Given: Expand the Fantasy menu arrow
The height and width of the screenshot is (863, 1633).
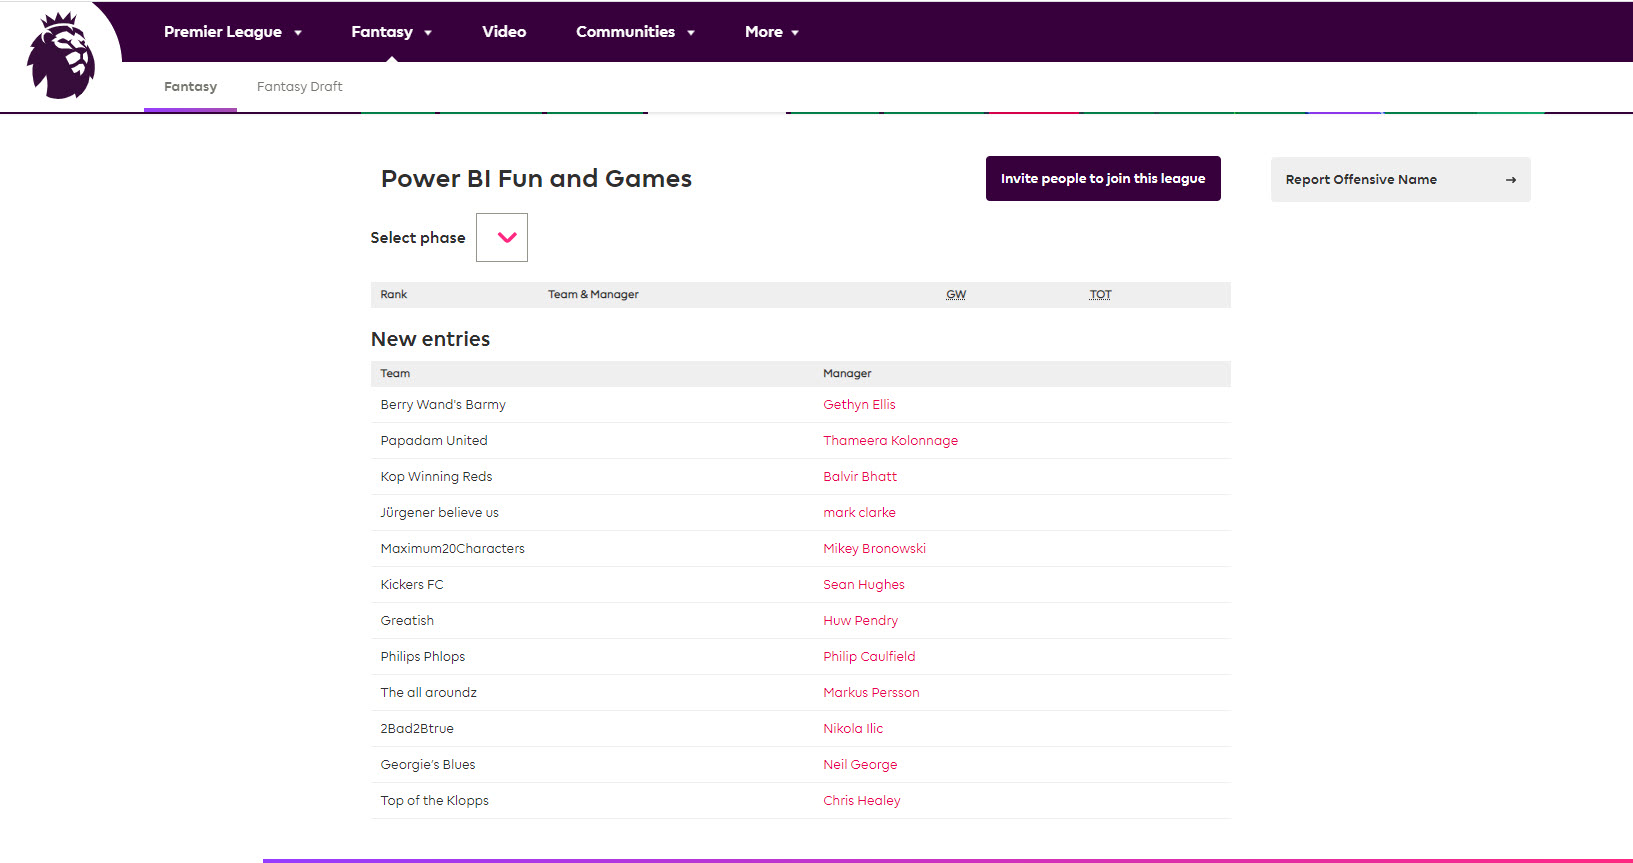Looking at the screenshot, I should (428, 33).
